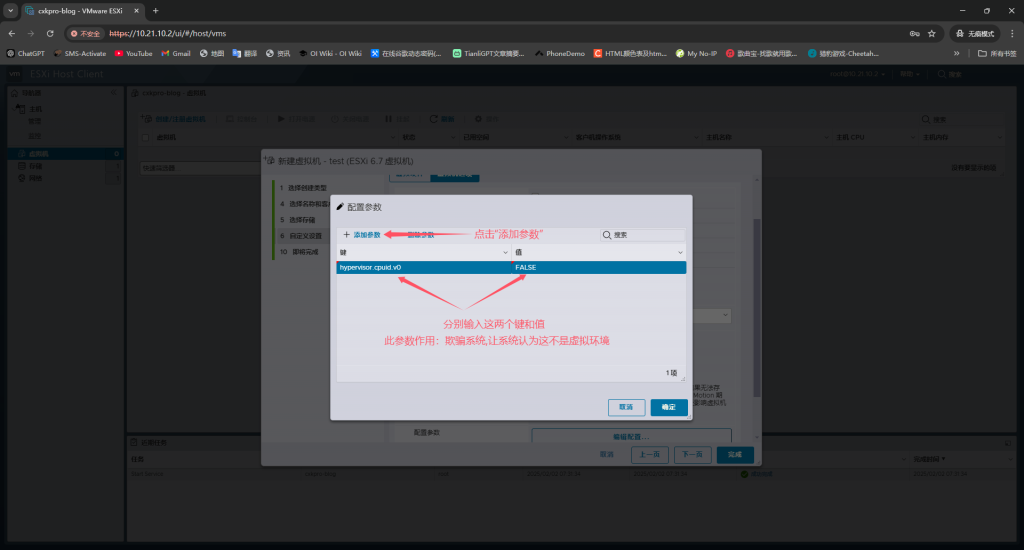Click inside the 配置参数 dialog search field
1024x550 pixels.
click(643, 235)
